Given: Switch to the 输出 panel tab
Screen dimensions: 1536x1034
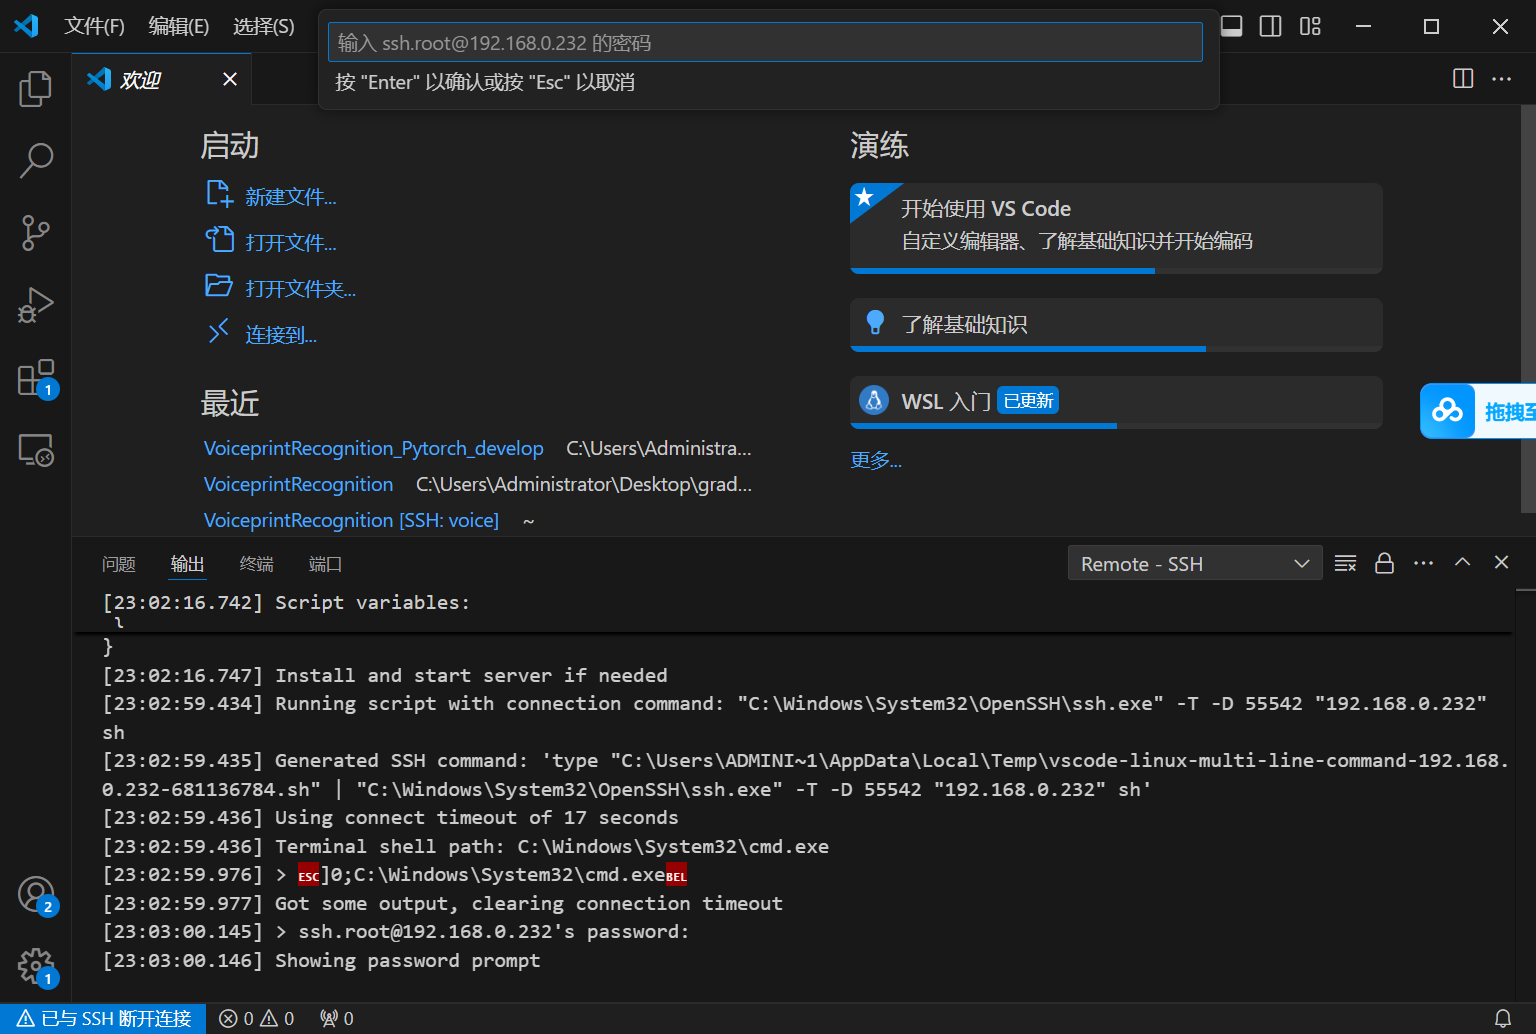Looking at the screenshot, I should coord(187,564).
